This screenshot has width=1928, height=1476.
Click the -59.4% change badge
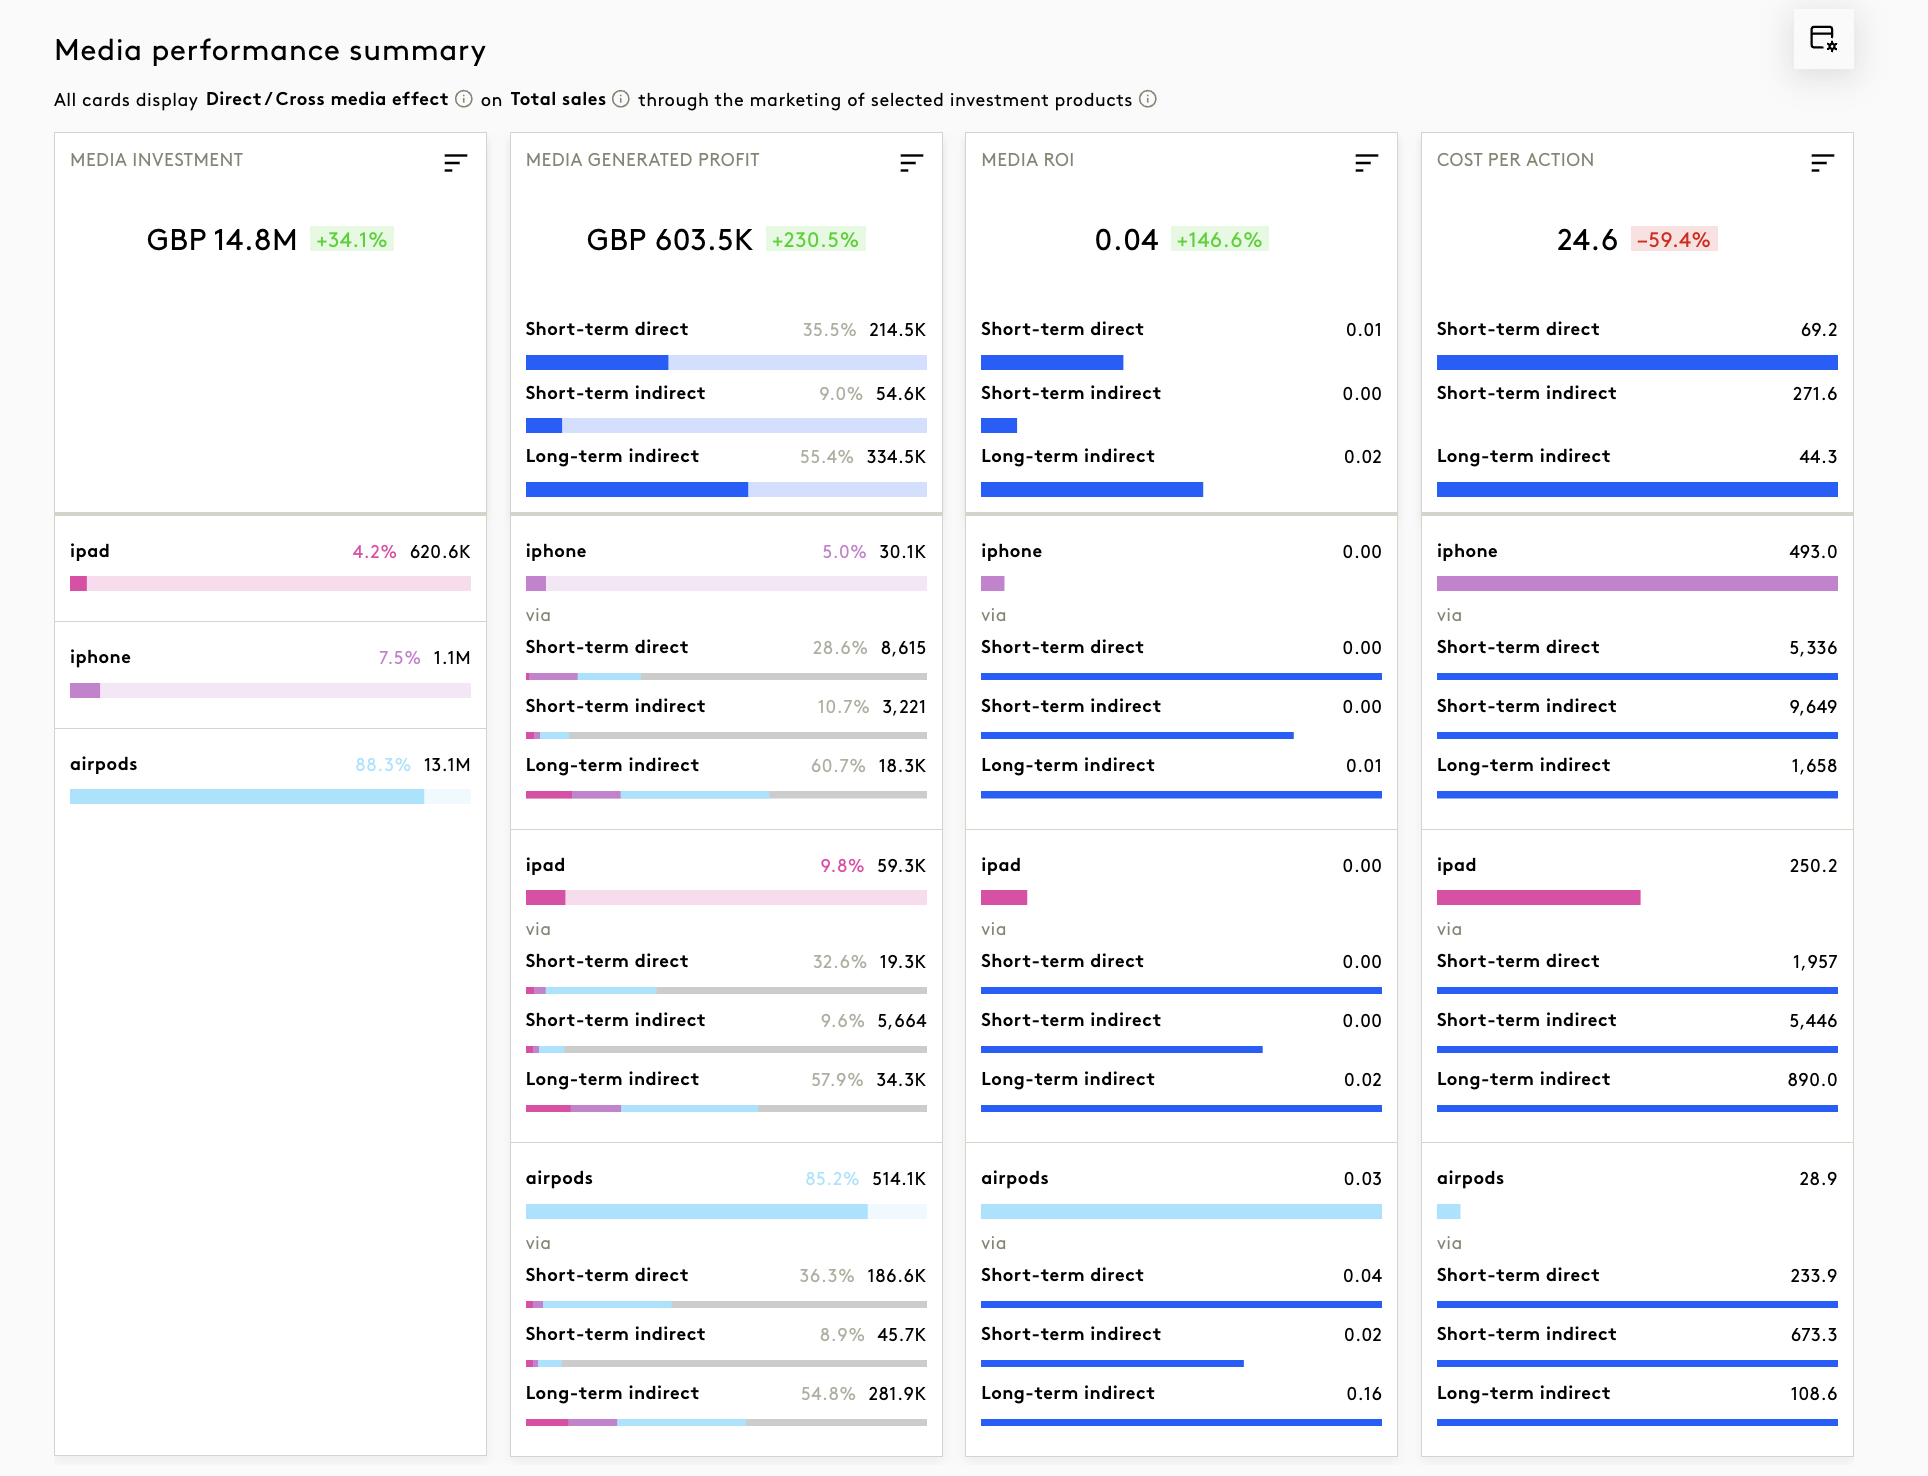(x=1673, y=240)
